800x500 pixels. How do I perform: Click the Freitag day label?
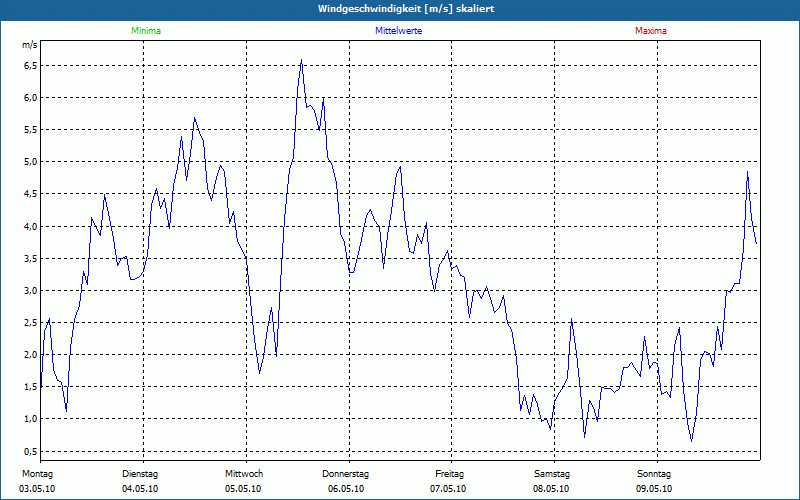click(x=449, y=474)
